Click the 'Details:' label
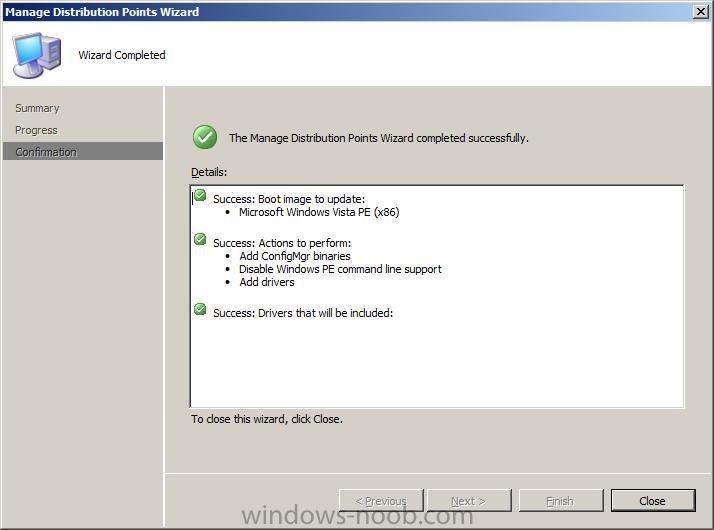The width and height of the screenshot is (714, 530). tap(209, 172)
